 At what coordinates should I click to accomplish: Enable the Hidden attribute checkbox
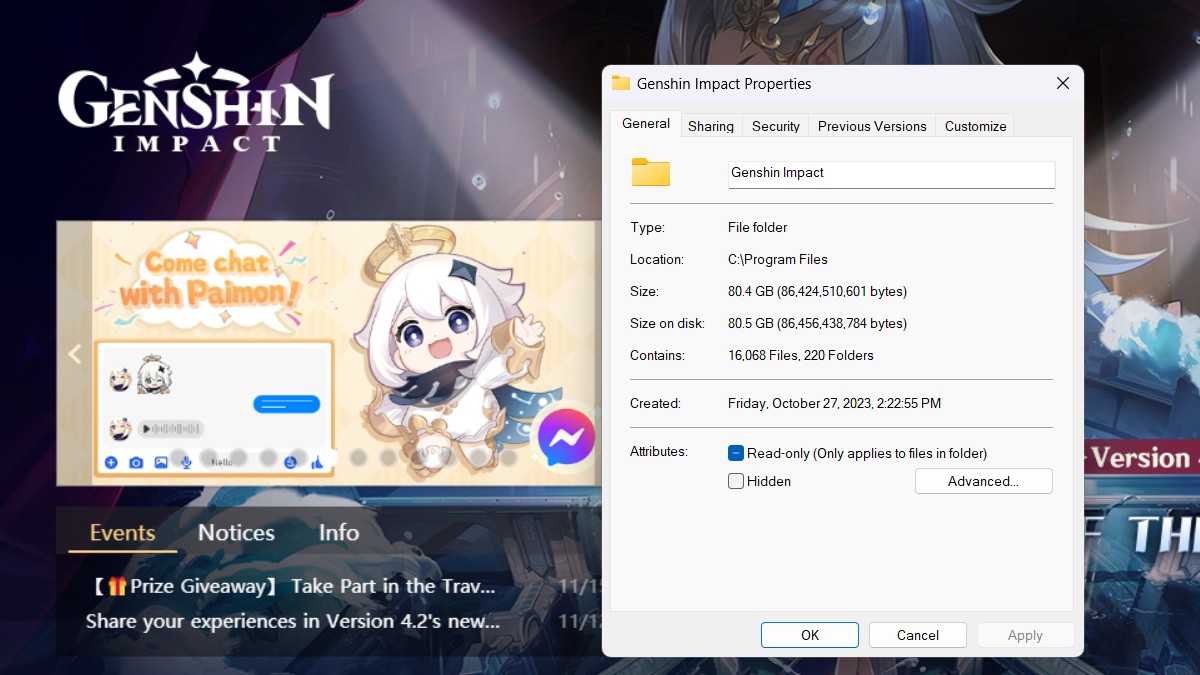[736, 481]
